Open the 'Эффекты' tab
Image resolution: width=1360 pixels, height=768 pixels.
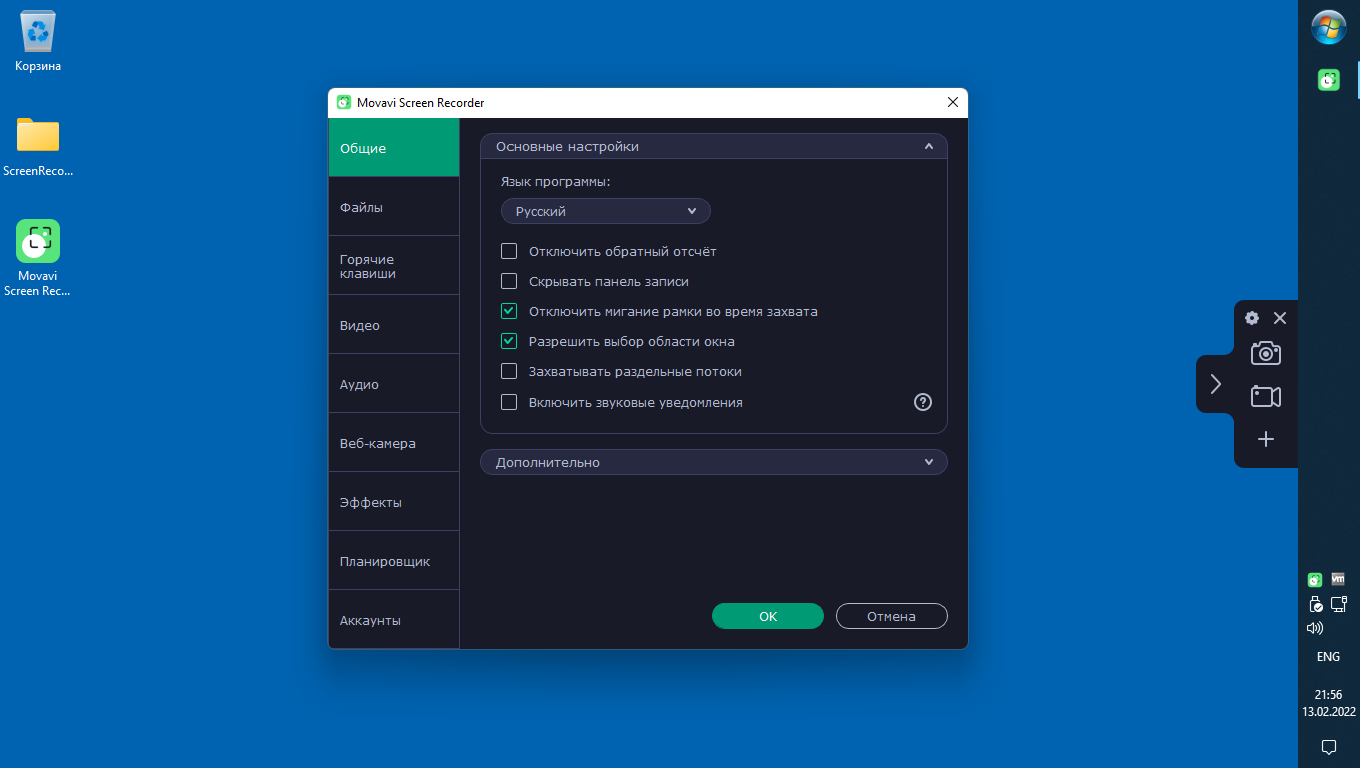(x=394, y=502)
